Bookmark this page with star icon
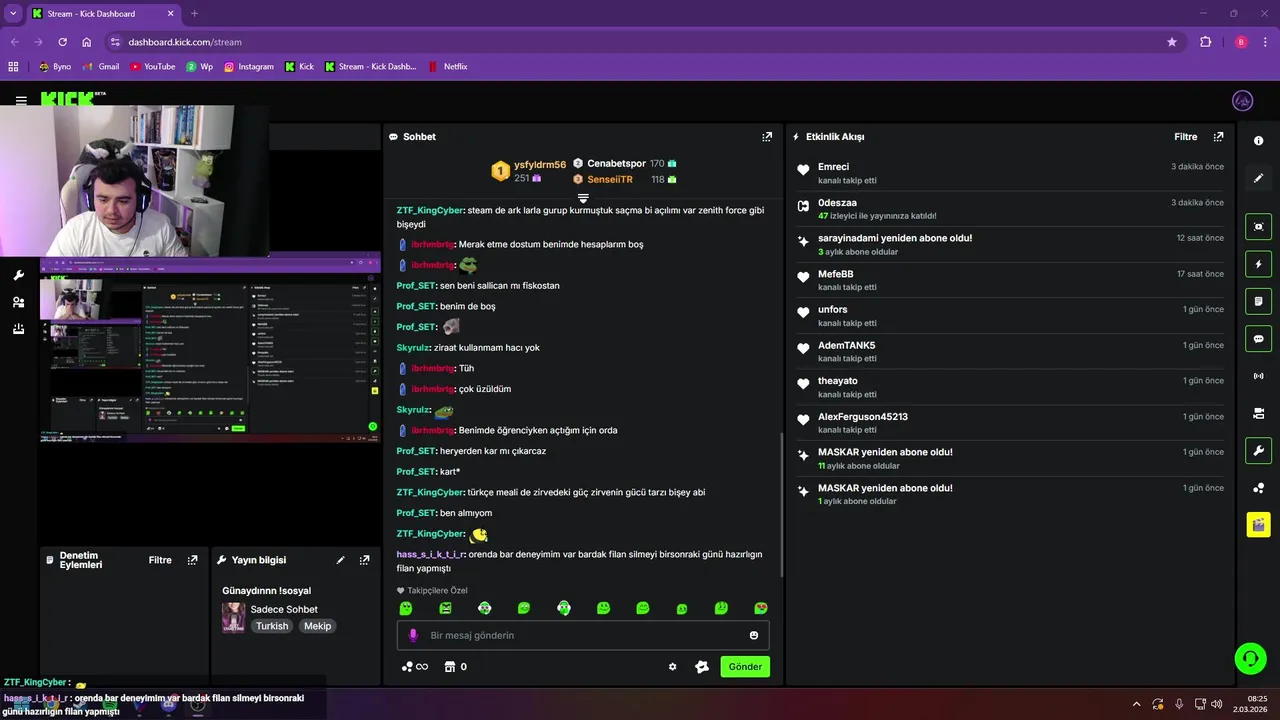 click(1172, 42)
